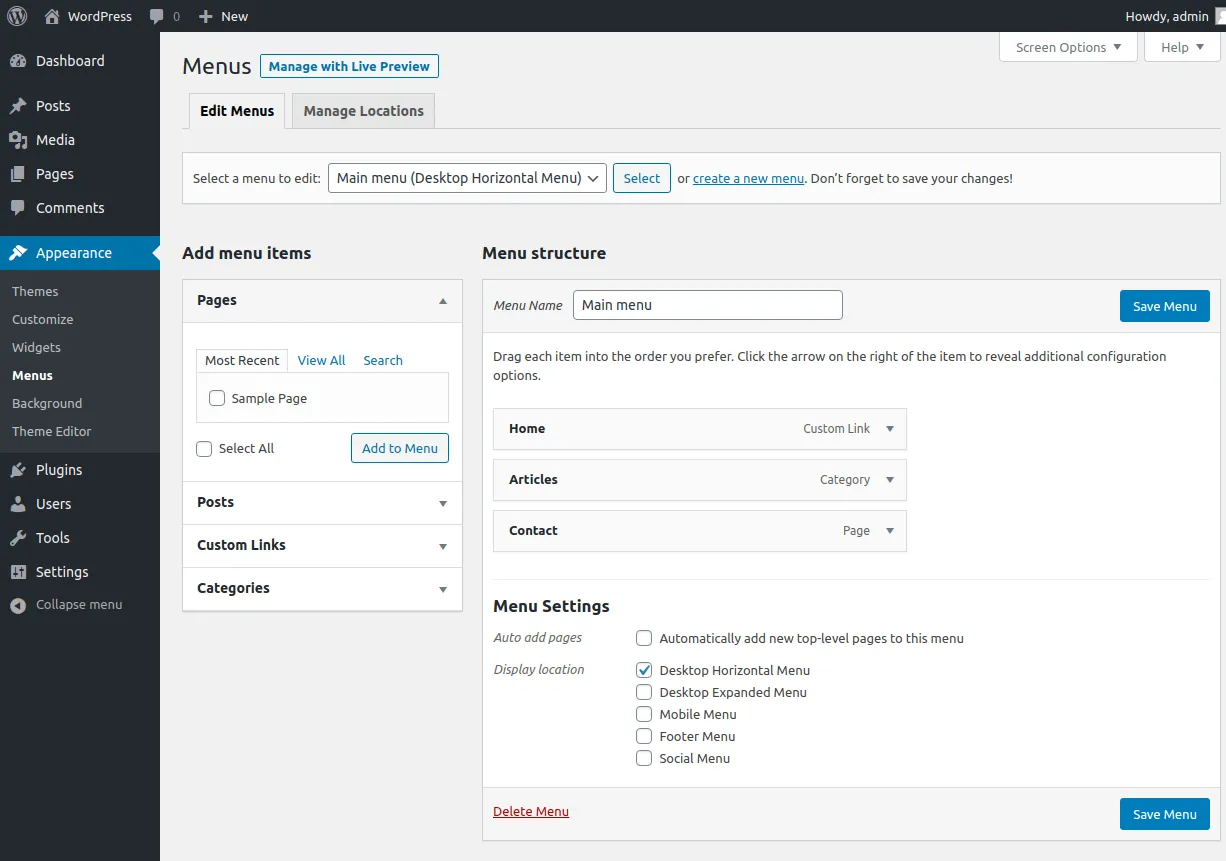Expand the Contact menu item arrow

[x=890, y=531]
